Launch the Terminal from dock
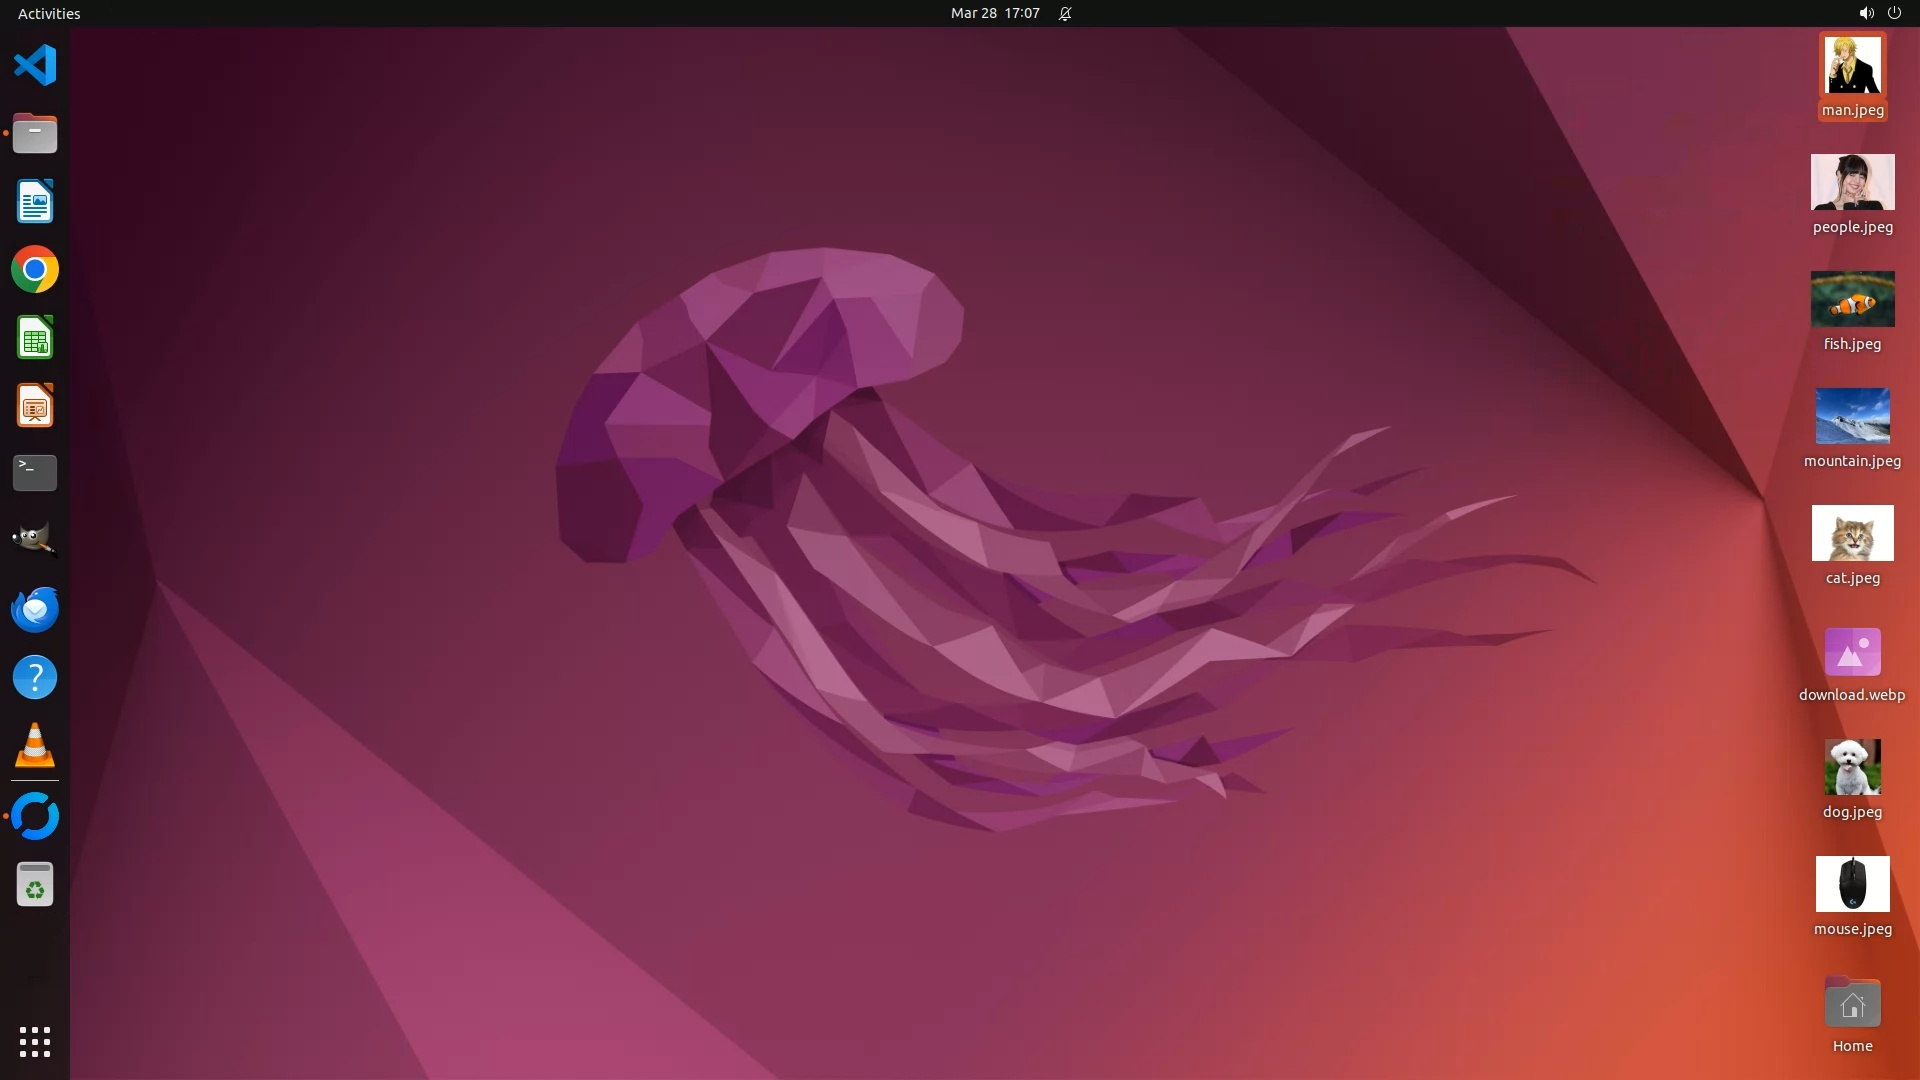 point(35,473)
